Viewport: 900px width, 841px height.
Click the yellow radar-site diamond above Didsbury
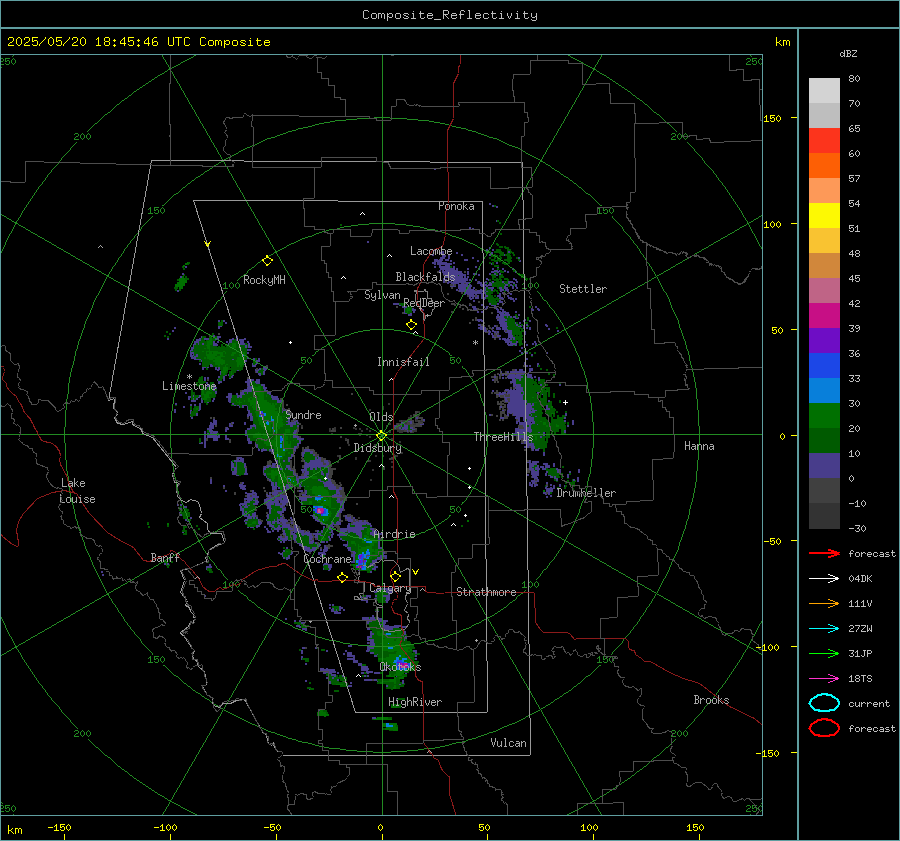381,436
